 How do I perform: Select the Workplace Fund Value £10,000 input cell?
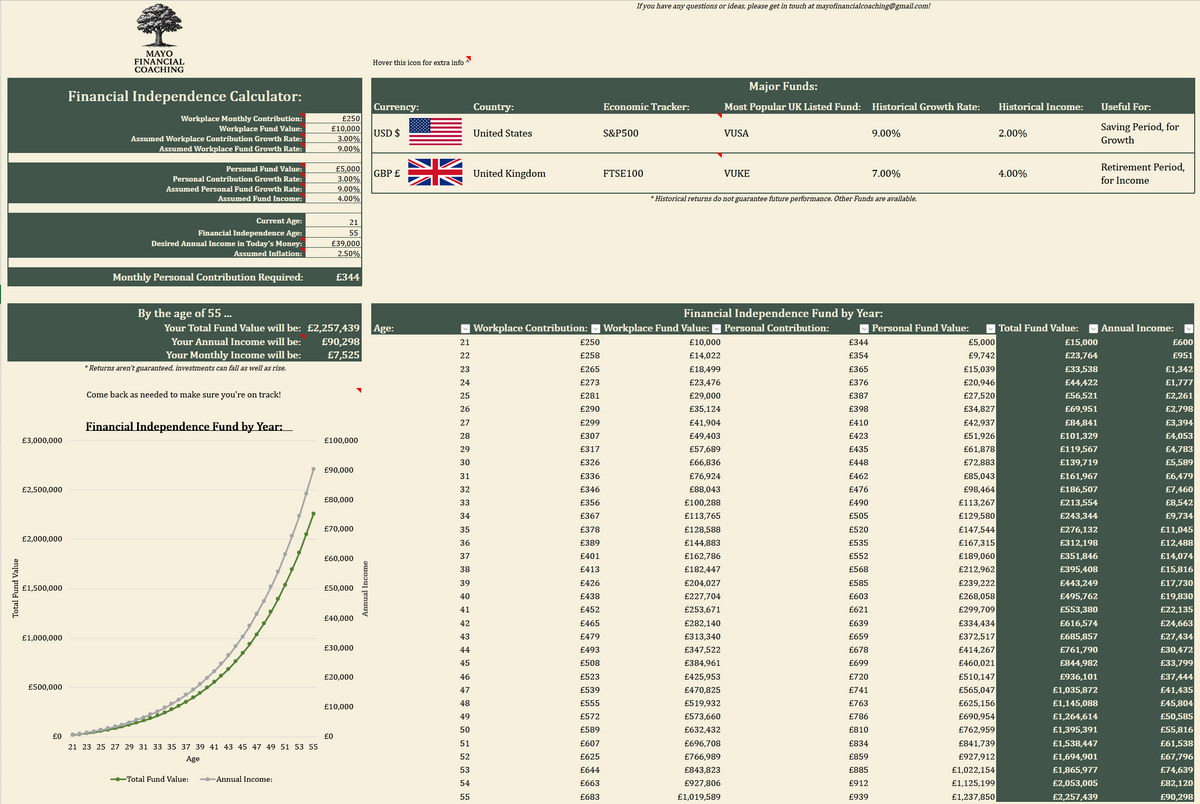pos(333,129)
